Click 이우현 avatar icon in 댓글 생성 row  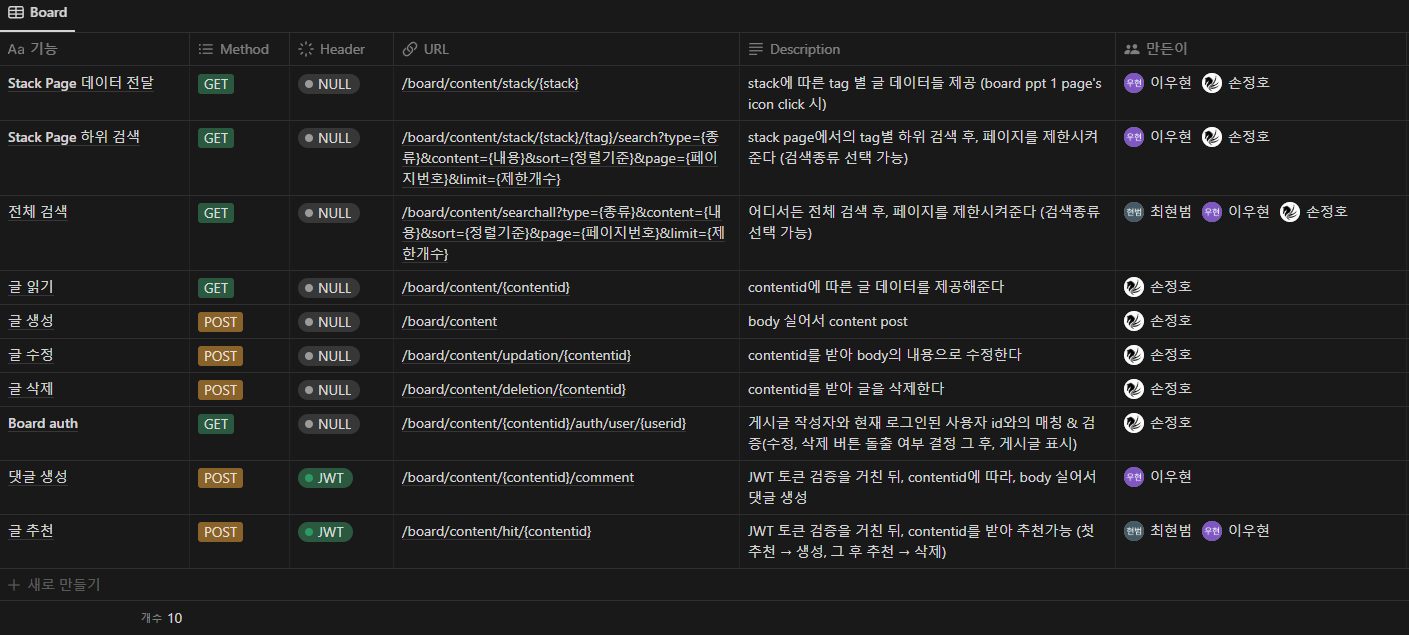click(1134, 477)
